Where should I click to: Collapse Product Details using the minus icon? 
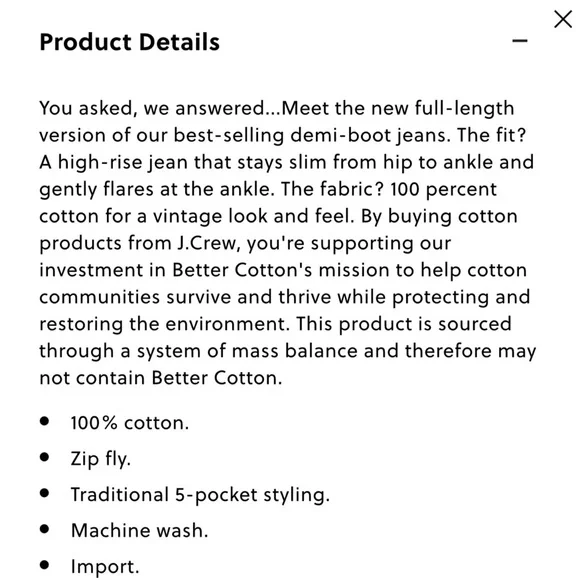pos(519,41)
